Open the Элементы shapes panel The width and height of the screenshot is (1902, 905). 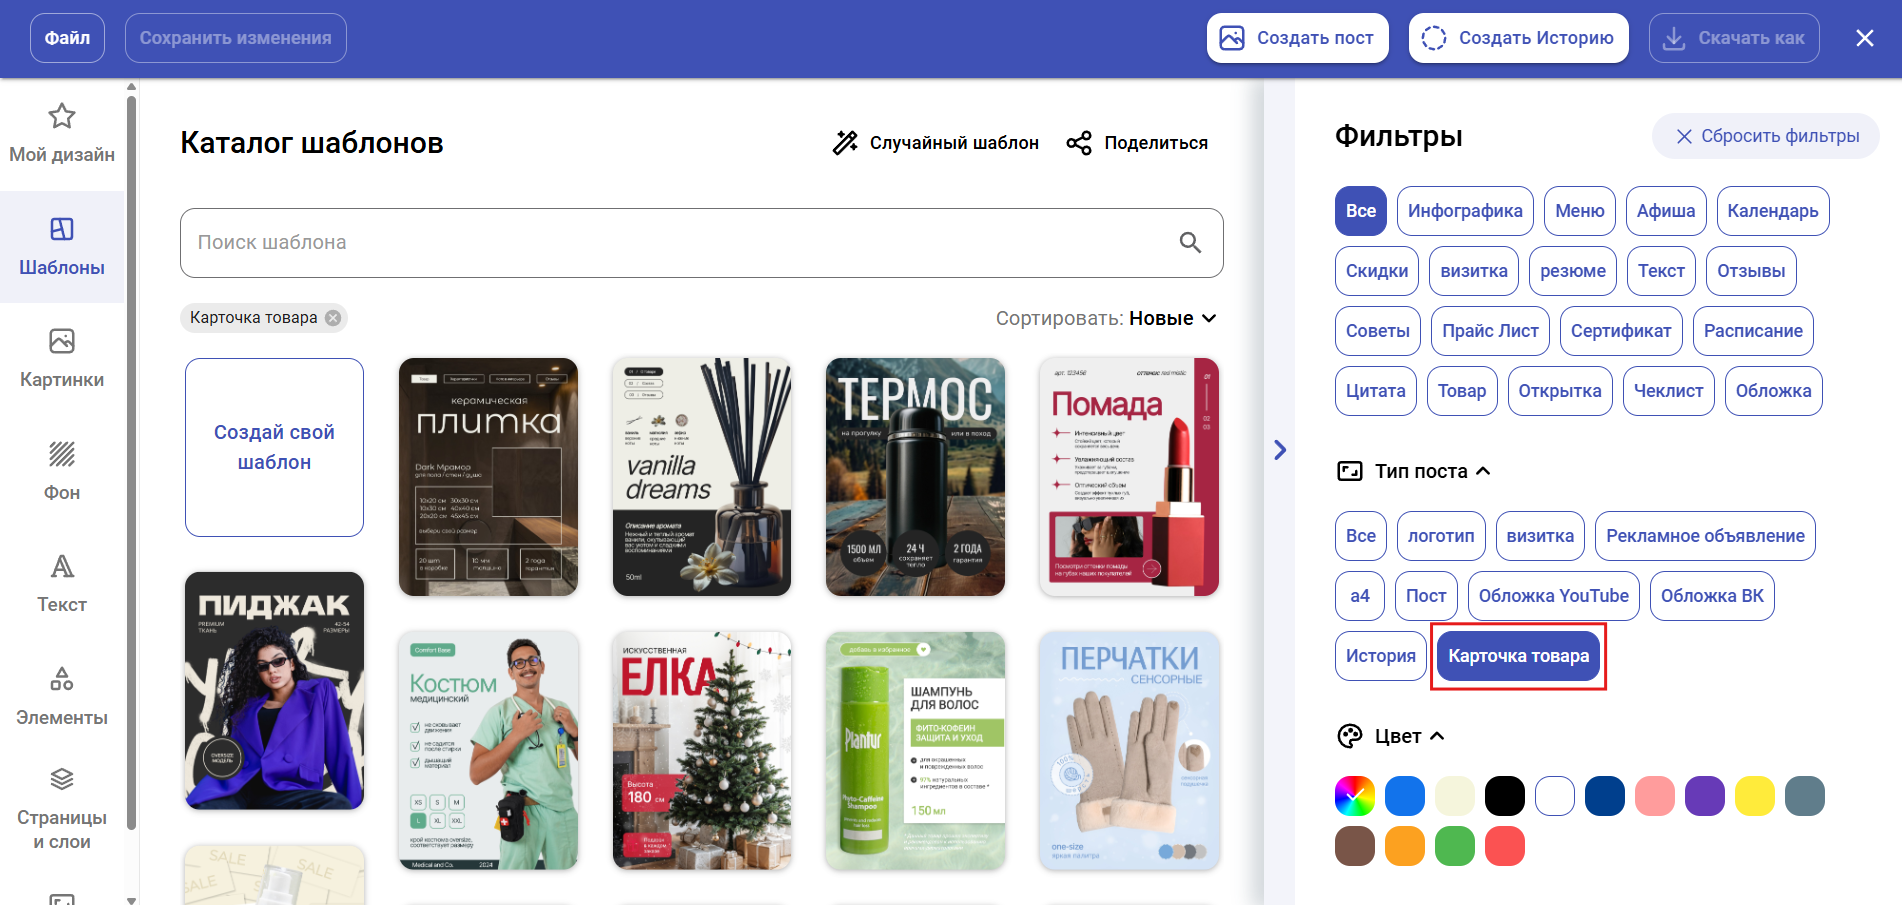pyautogui.click(x=62, y=696)
